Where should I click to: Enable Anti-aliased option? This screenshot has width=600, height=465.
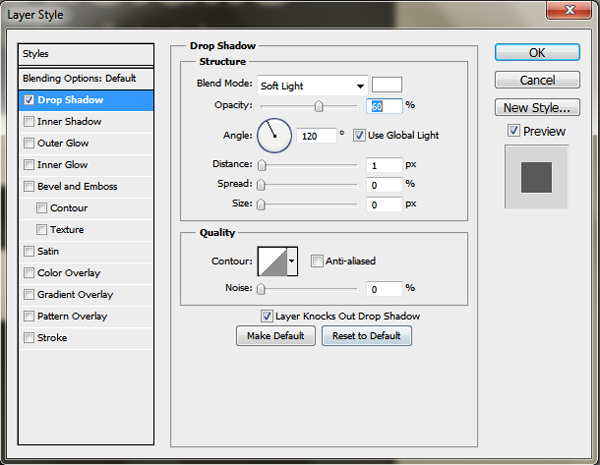317,262
